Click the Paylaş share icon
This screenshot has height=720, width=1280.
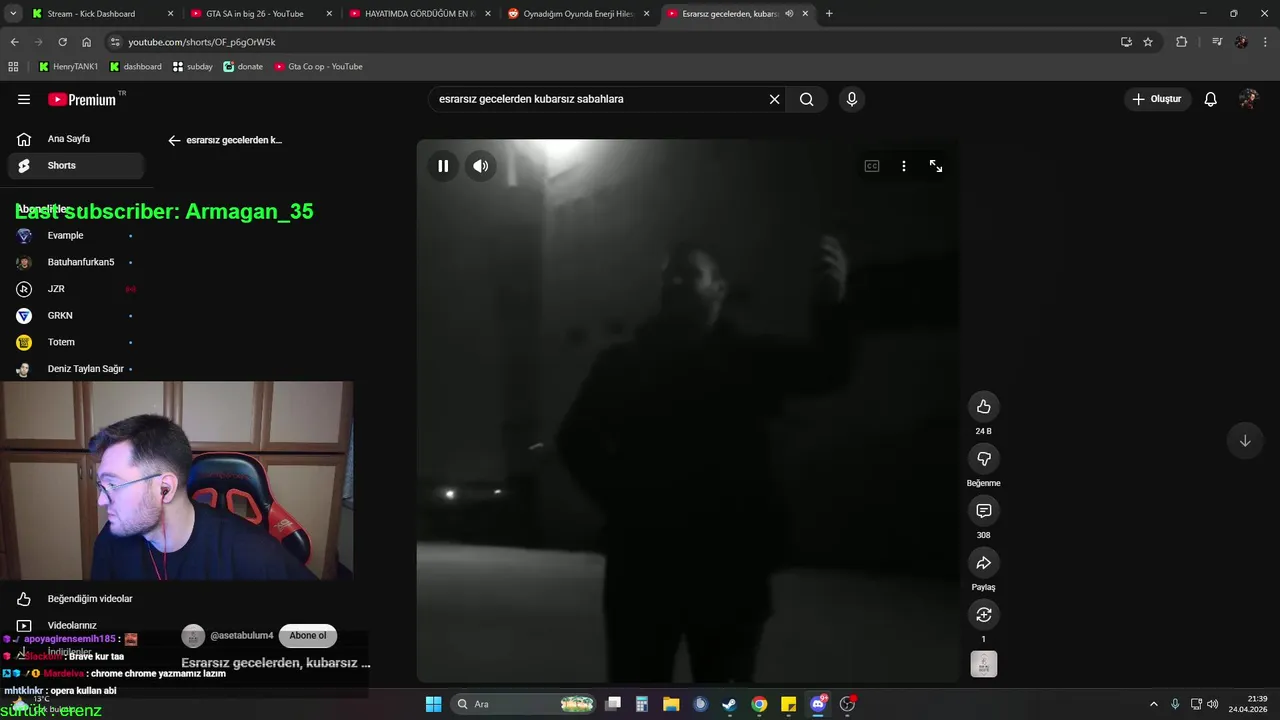click(x=984, y=562)
